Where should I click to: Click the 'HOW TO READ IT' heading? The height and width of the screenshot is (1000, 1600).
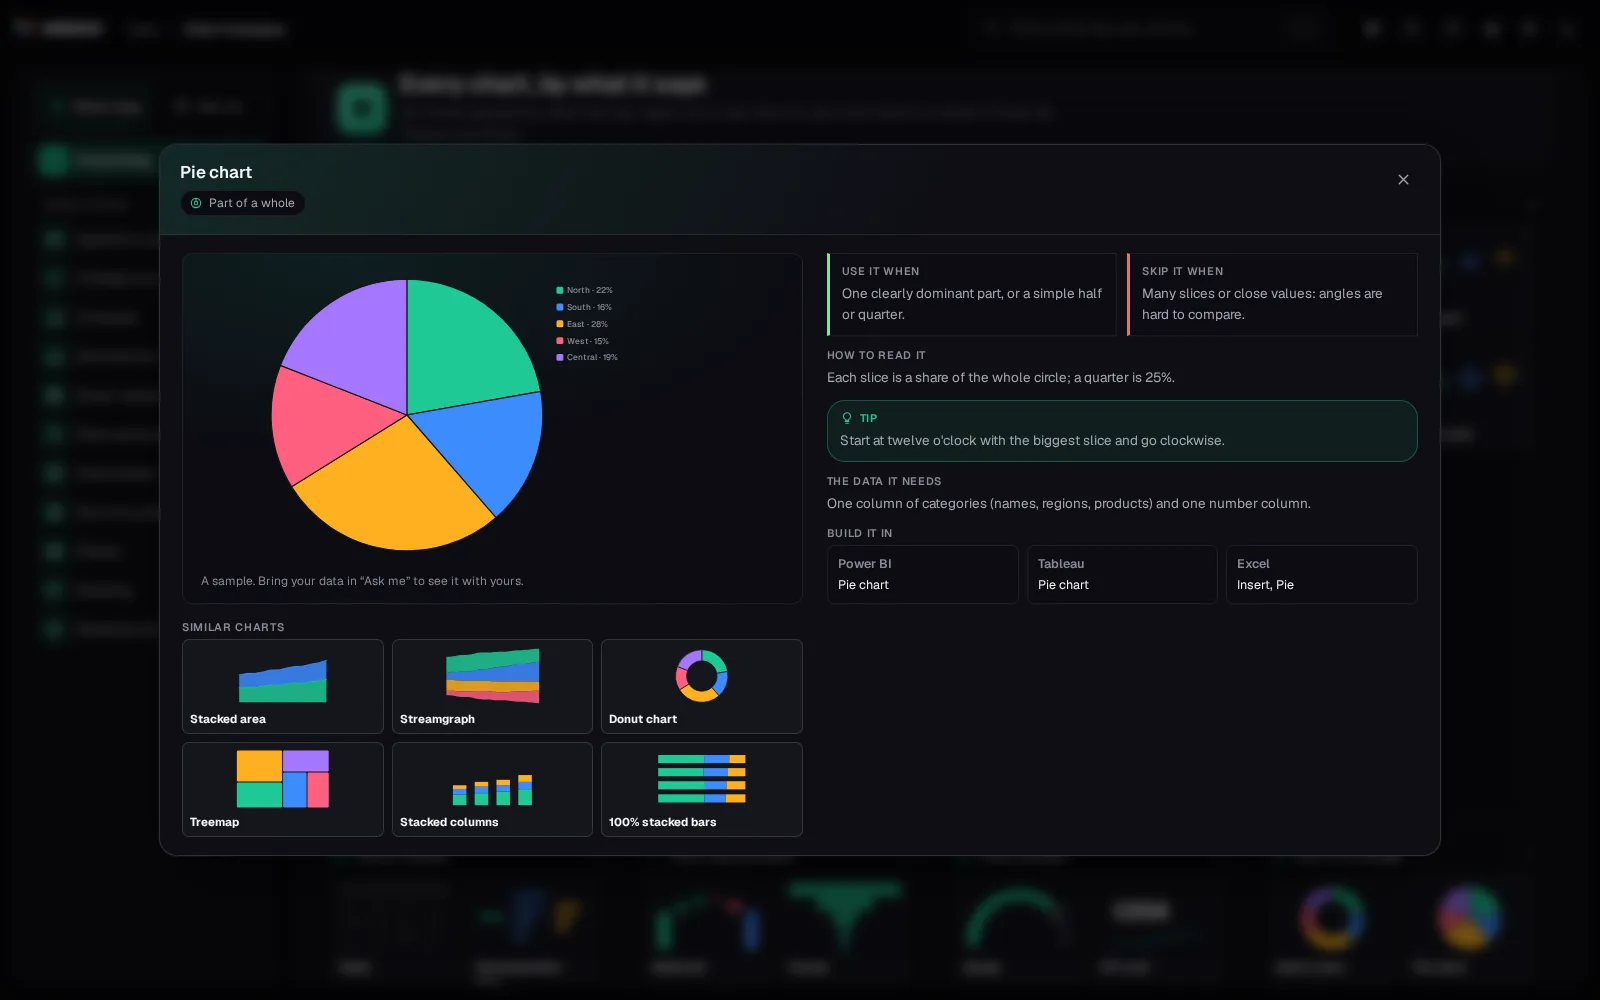(876, 355)
